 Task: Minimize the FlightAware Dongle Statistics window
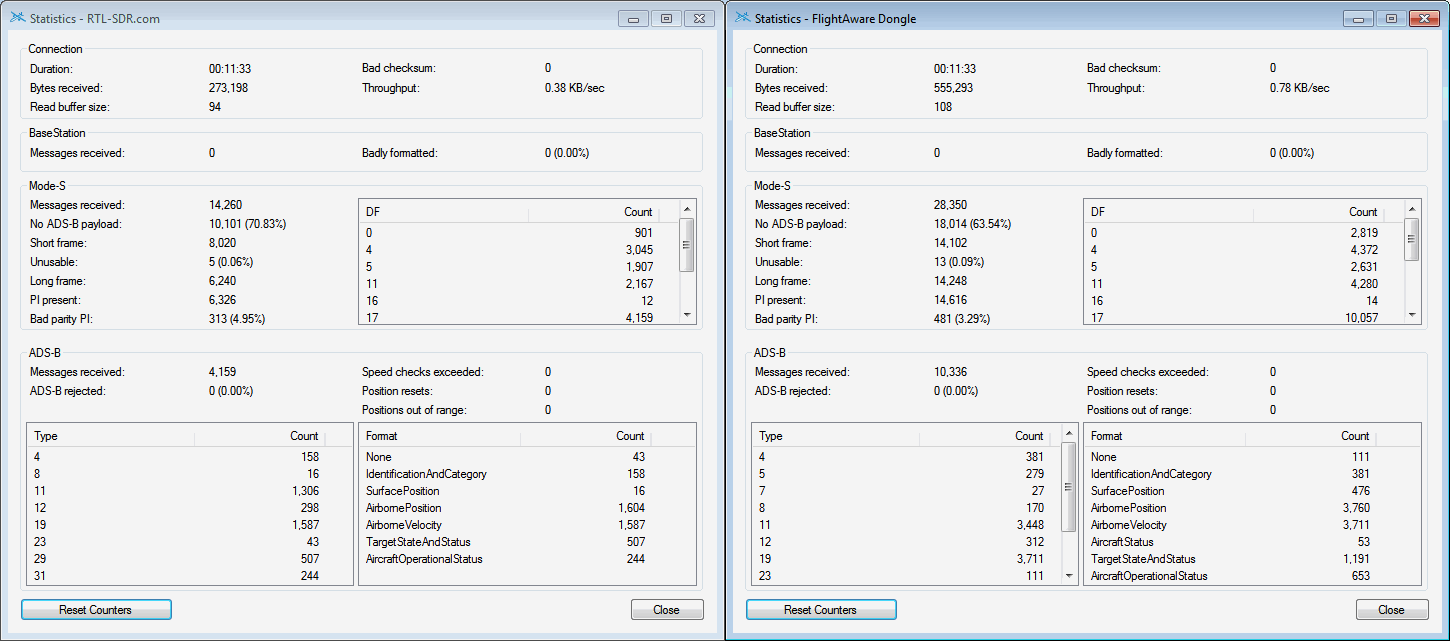point(1357,18)
